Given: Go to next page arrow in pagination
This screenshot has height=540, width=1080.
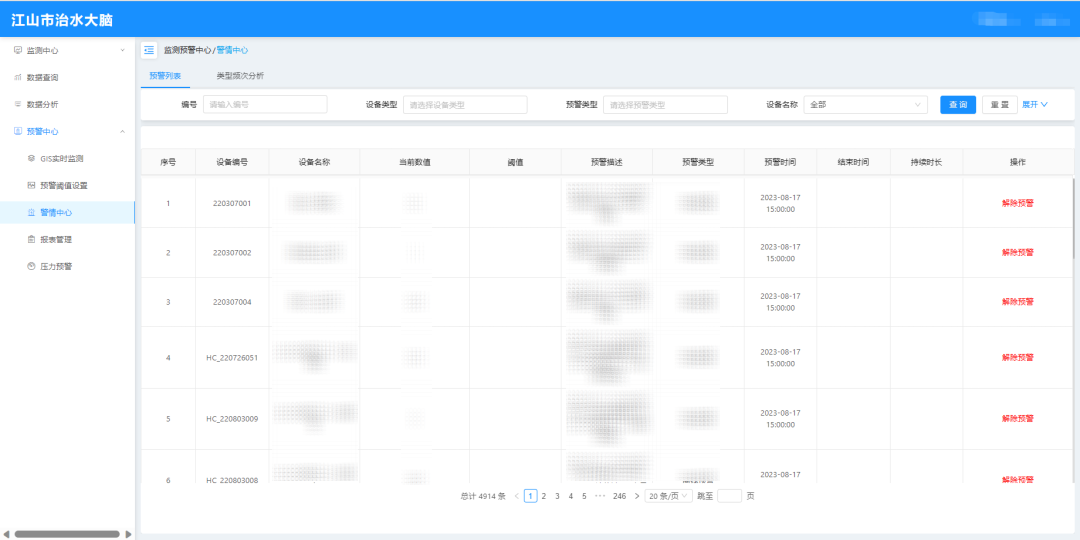Looking at the screenshot, I should [636, 496].
